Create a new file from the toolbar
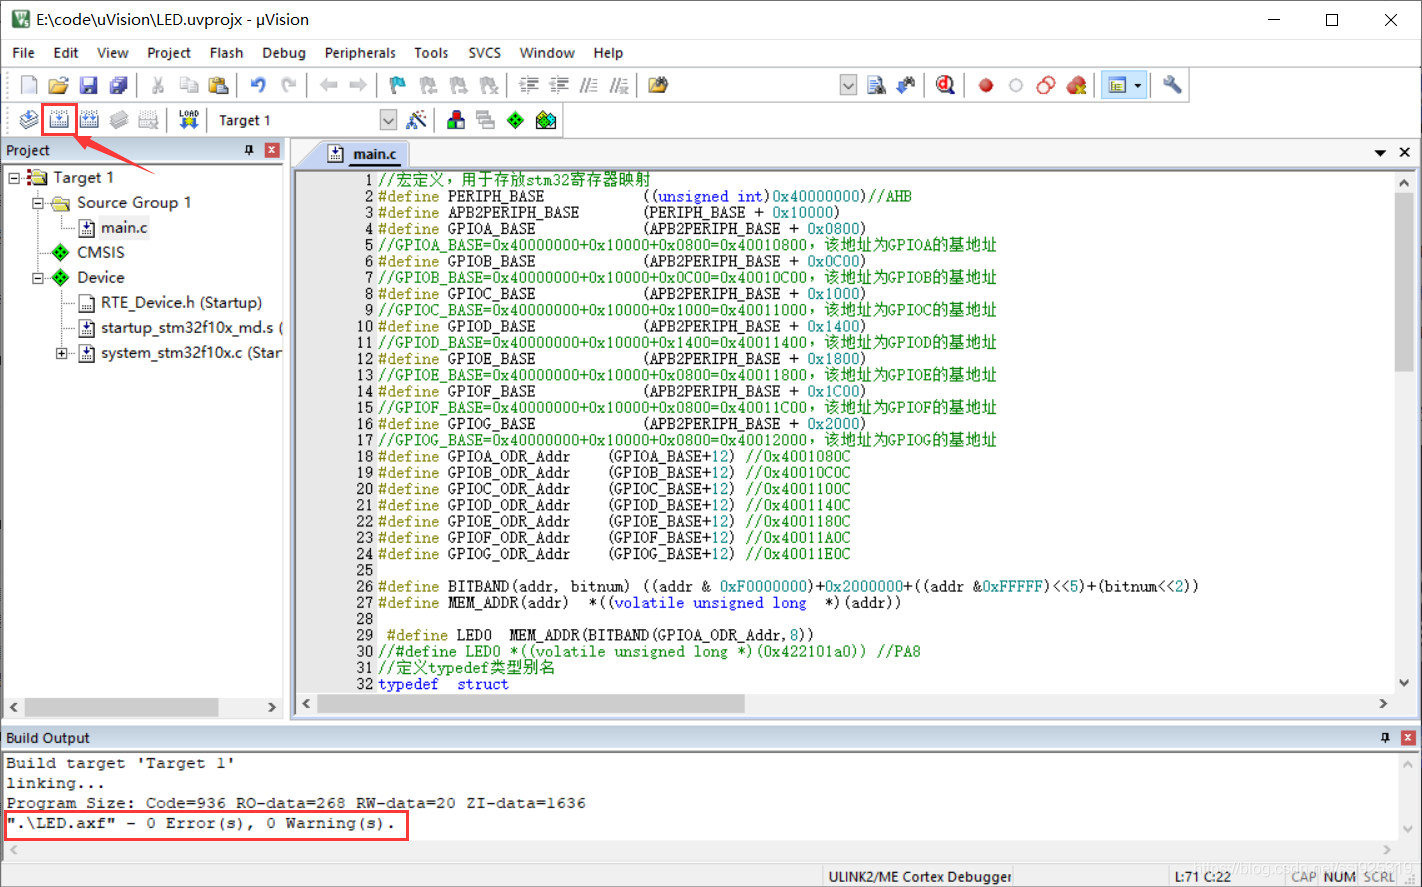 [29, 85]
